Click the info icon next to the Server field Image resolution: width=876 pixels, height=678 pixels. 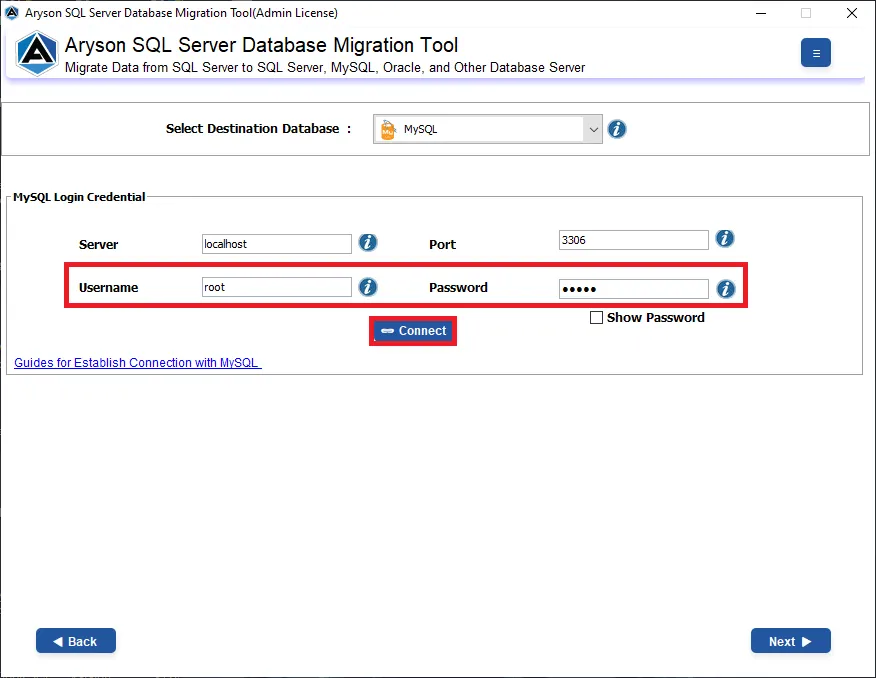(368, 242)
